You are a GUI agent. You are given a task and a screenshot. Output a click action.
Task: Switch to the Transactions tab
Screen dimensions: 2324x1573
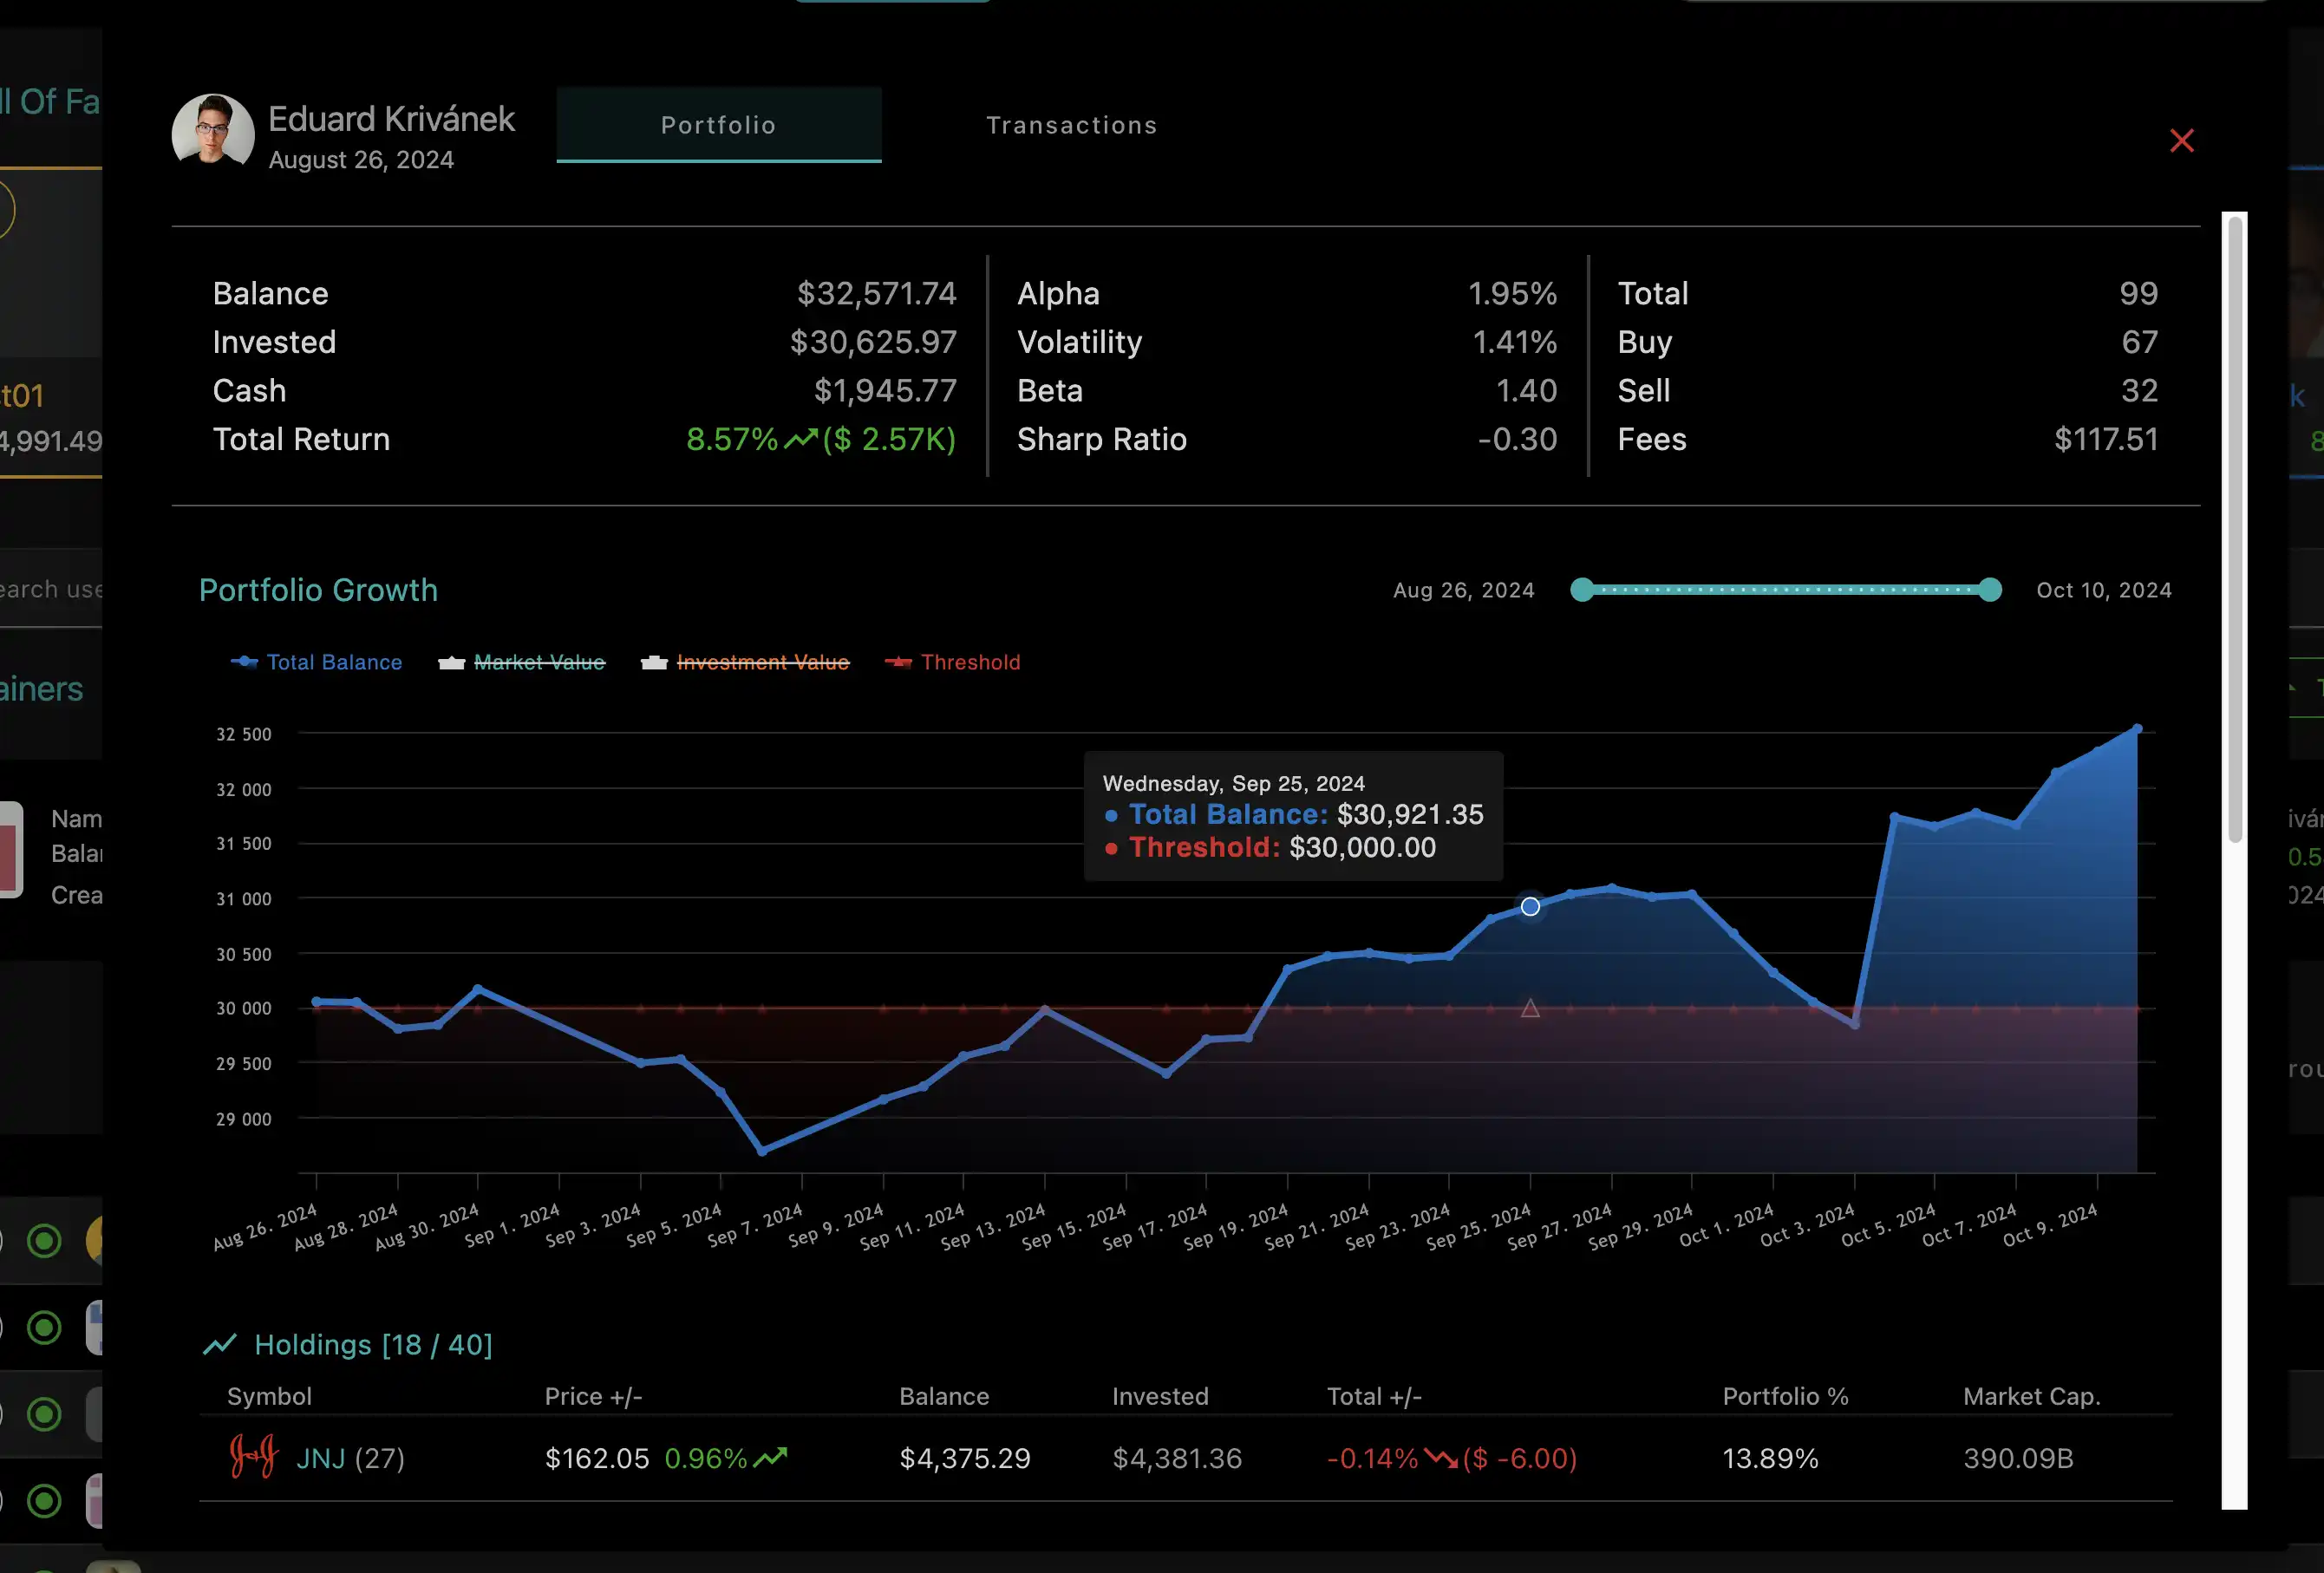[x=1071, y=125]
